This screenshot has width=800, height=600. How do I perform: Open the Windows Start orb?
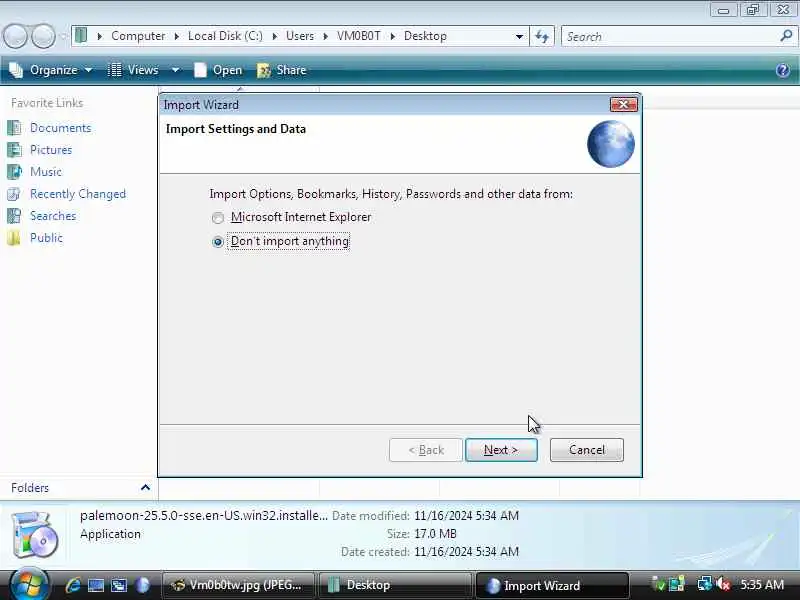29,585
